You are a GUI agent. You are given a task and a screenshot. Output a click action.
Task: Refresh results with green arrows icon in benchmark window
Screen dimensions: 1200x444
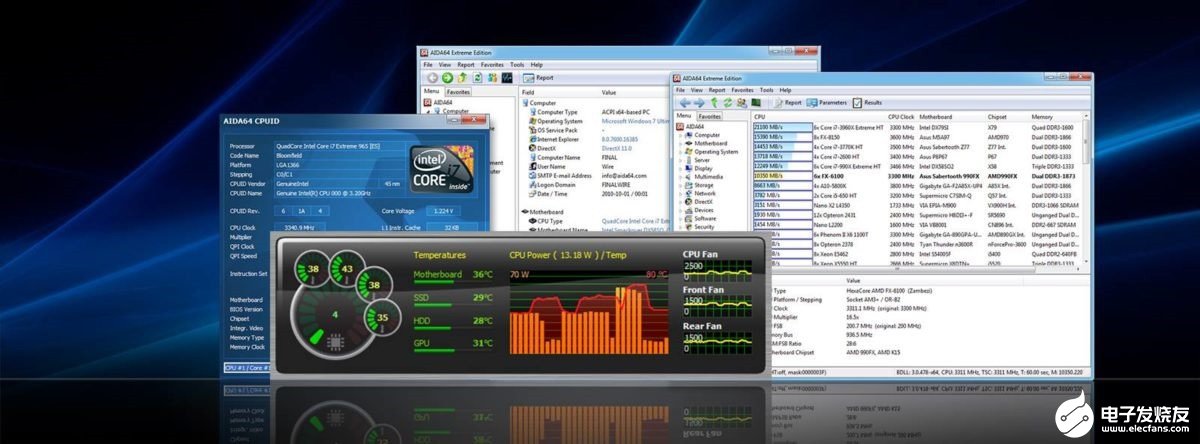[728, 102]
